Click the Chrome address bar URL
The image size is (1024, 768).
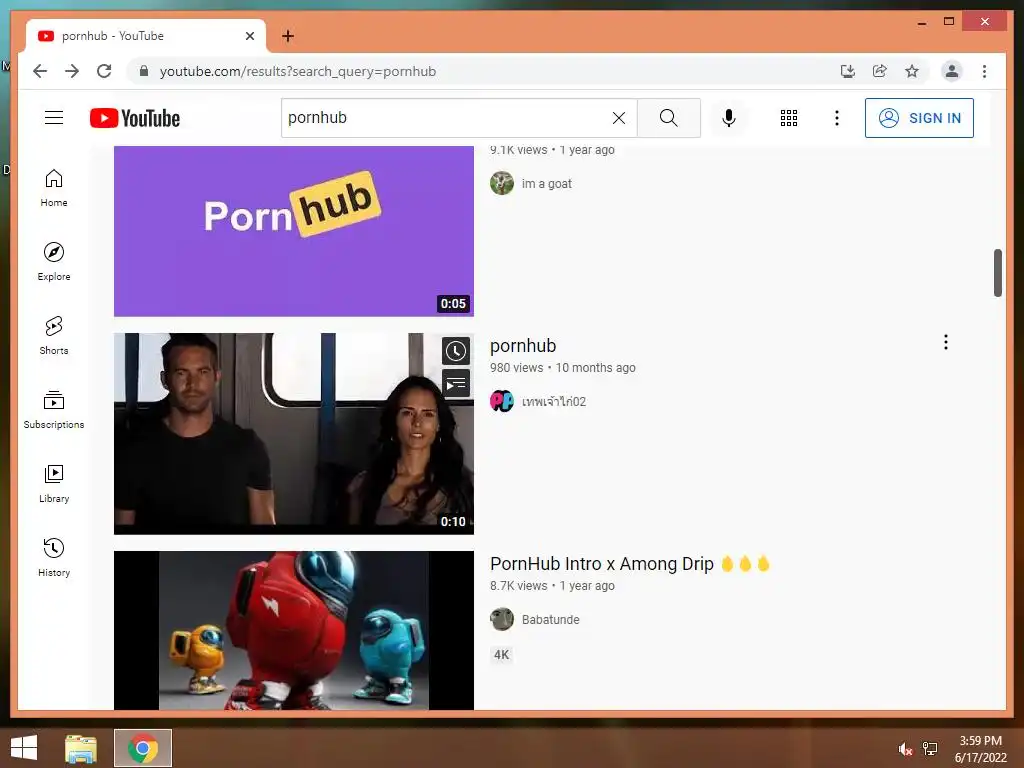click(x=298, y=71)
